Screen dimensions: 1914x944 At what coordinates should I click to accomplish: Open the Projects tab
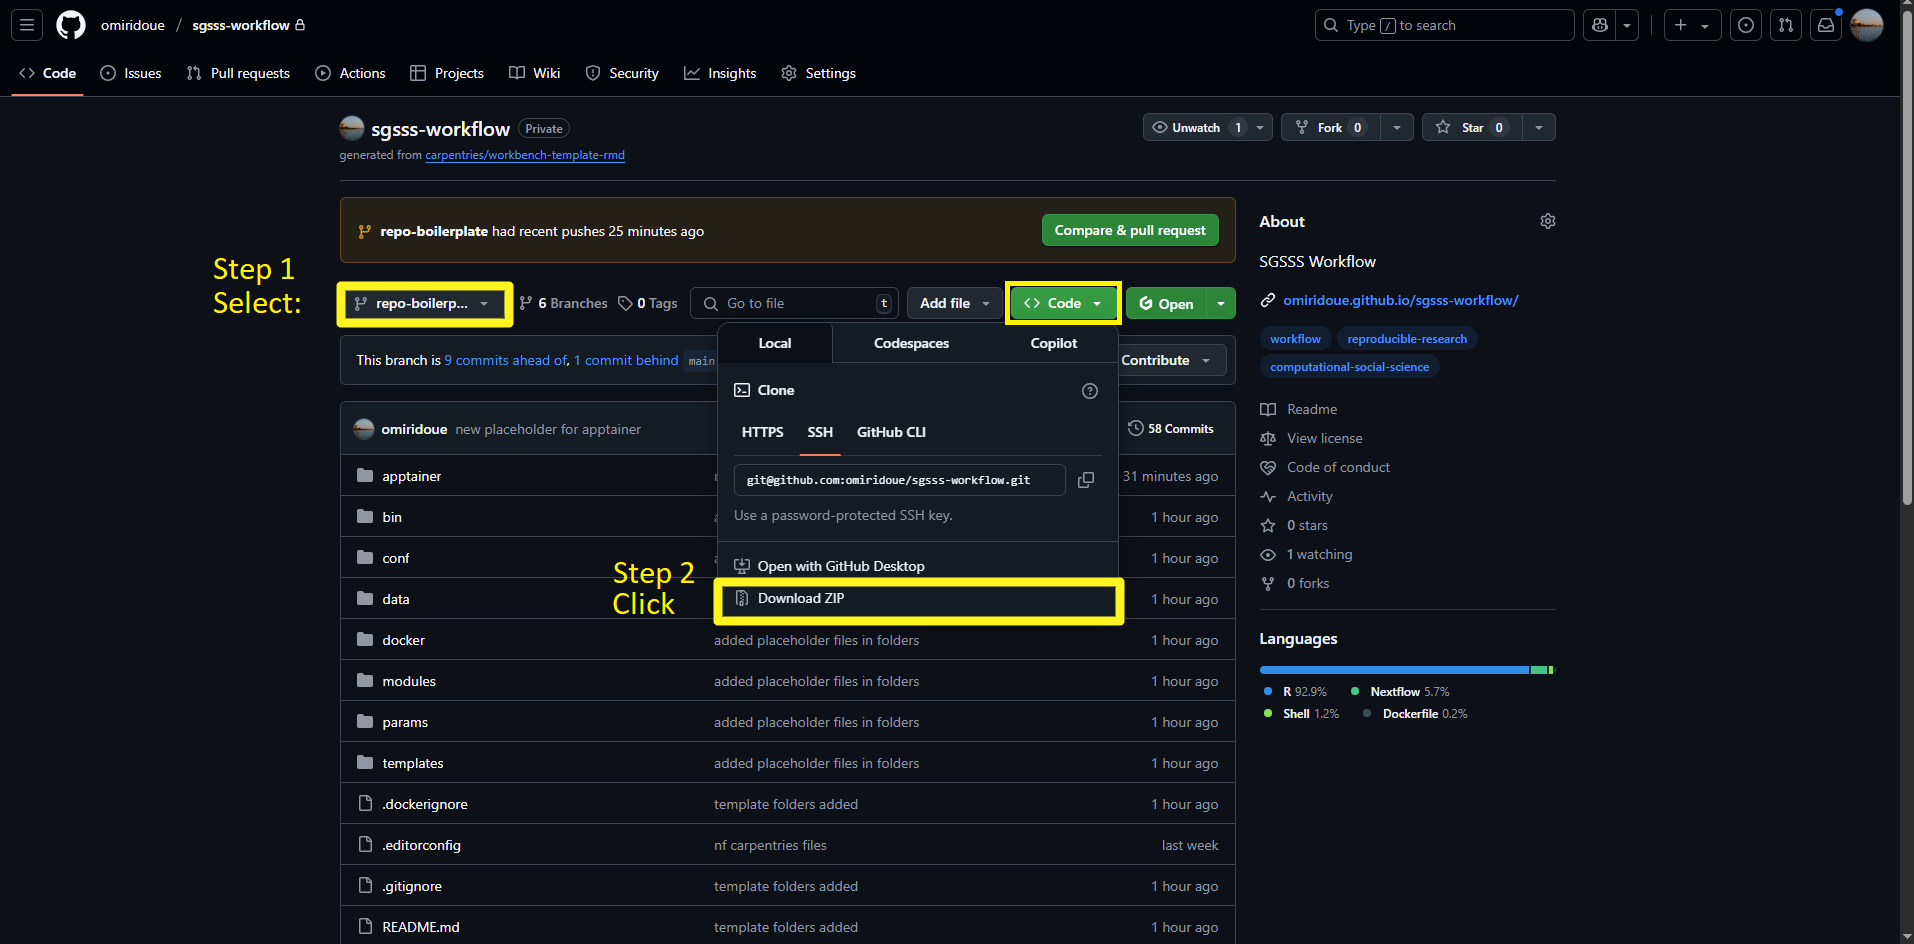point(447,73)
